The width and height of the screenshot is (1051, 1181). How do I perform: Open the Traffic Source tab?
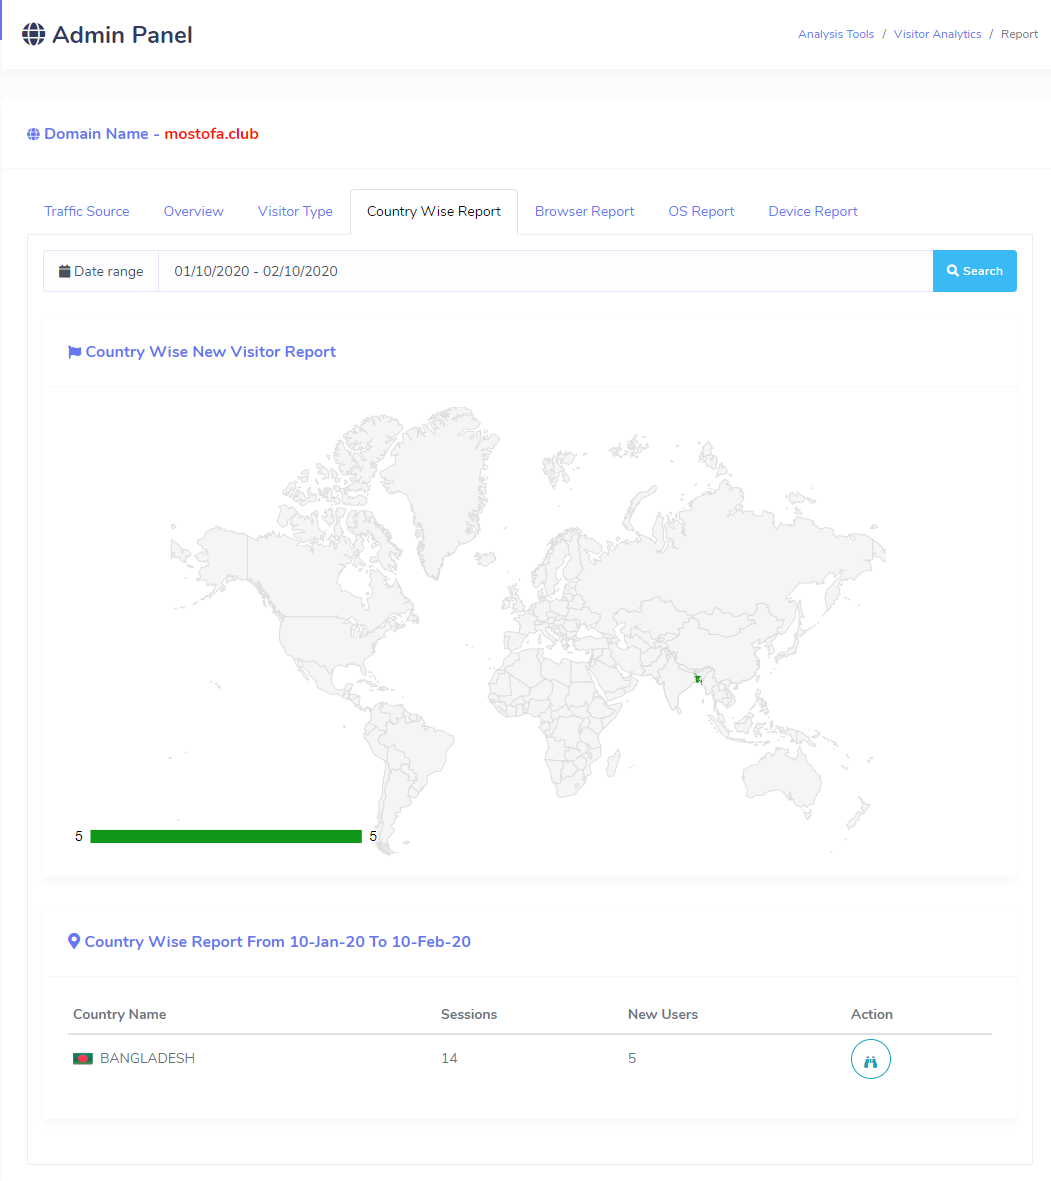(87, 212)
